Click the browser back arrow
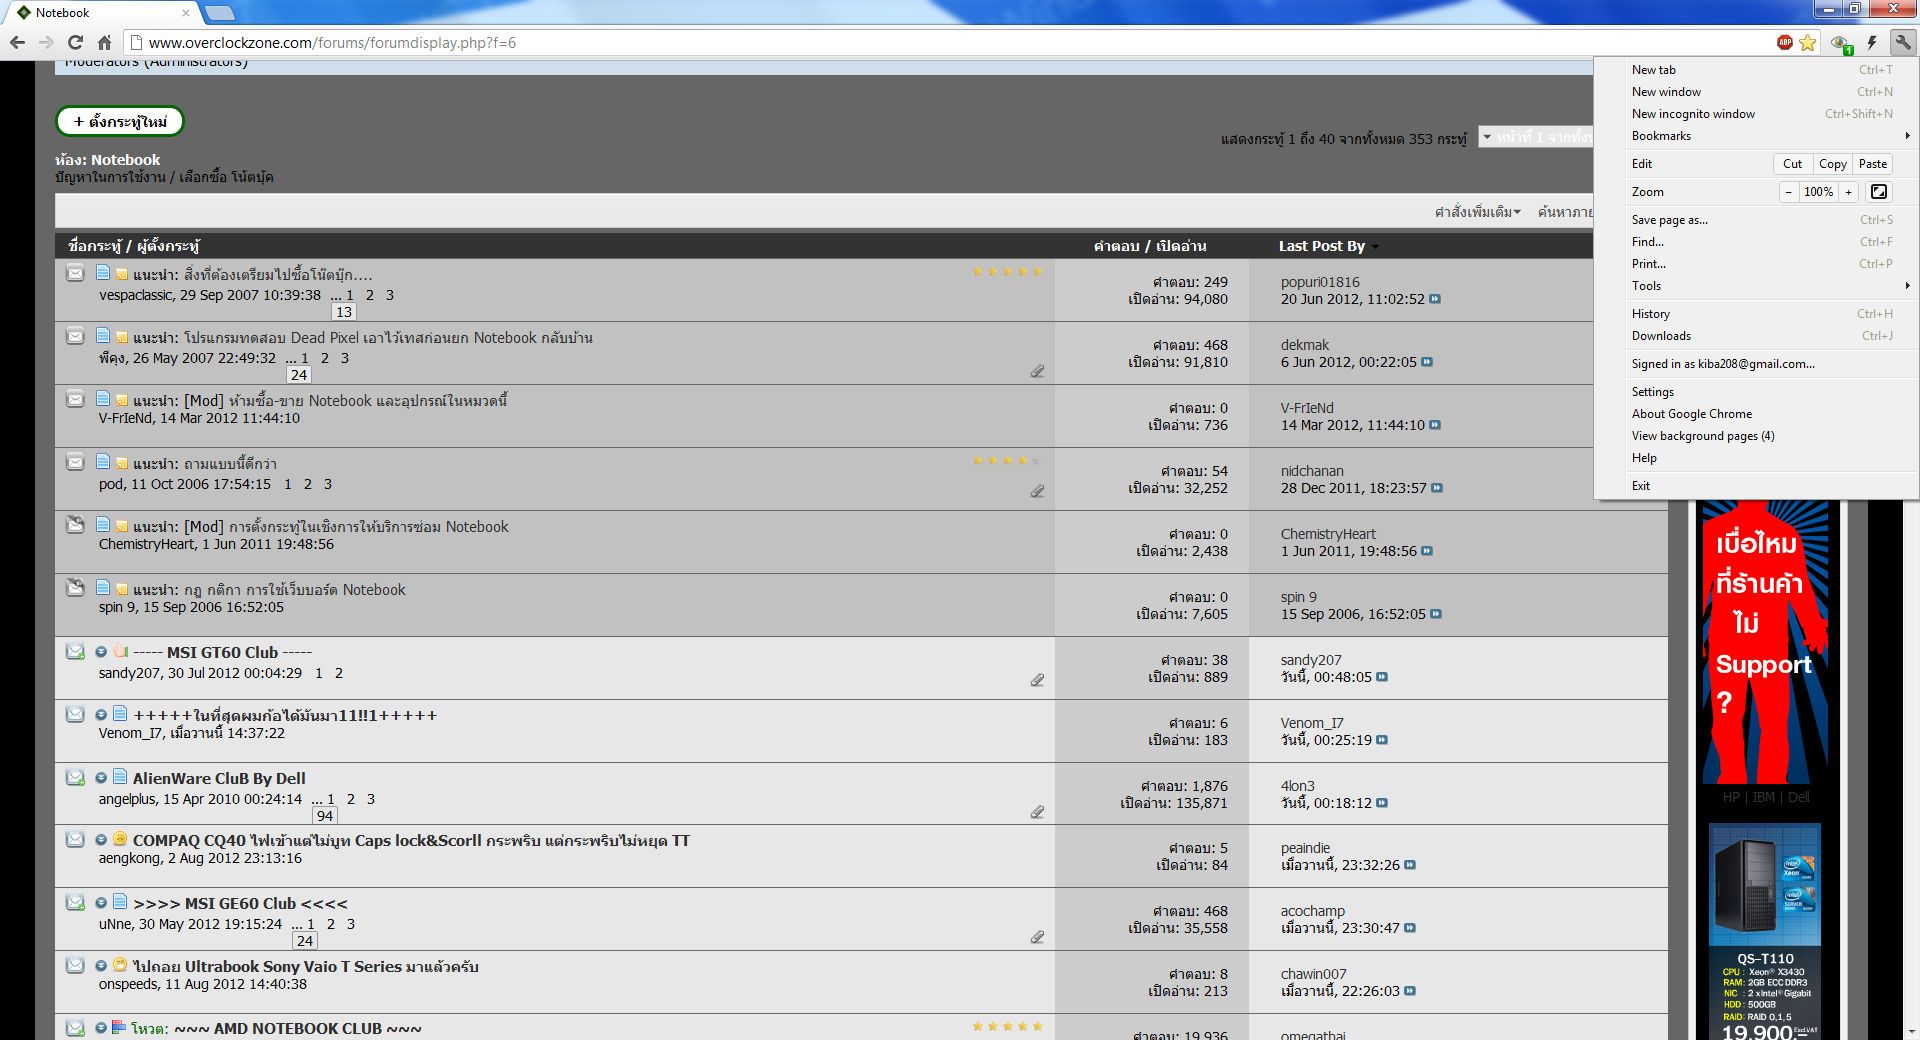The width and height of the screenshot is (1920, 1040). point(17,42)
